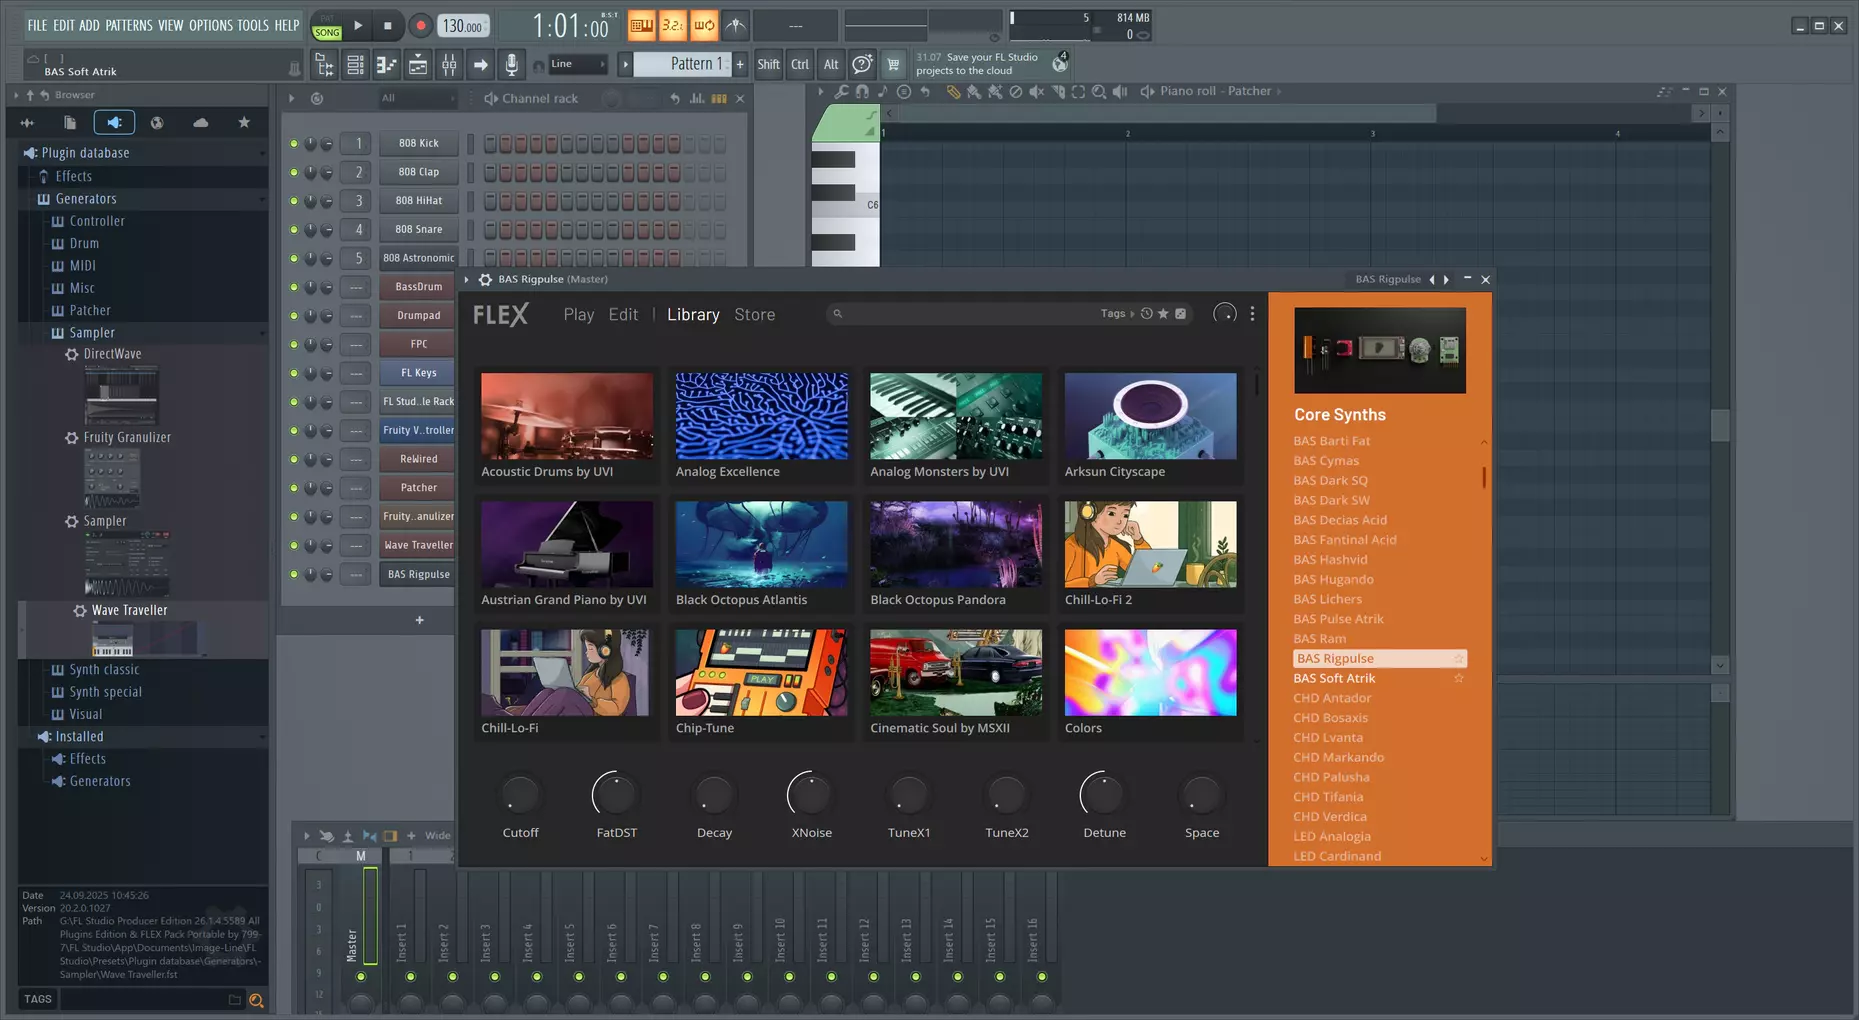Open the FILE menu
Image resolution: width=1859 pixels, height=1020 pixels.
[x=37, y=25]
